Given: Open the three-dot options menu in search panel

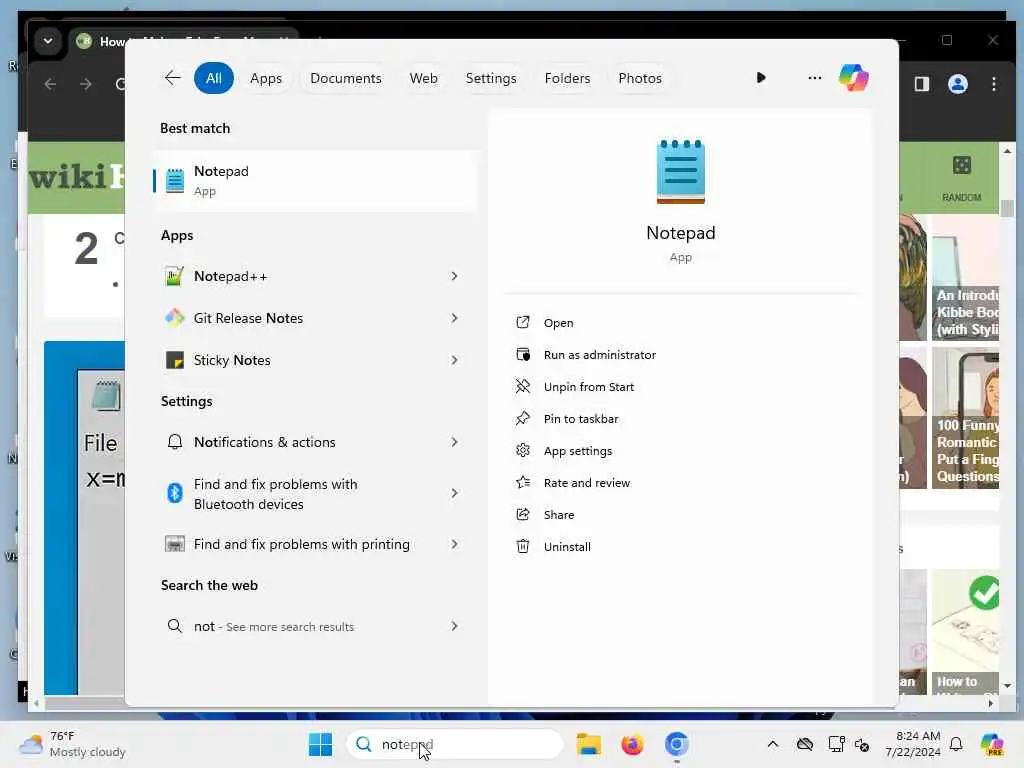Looking at the screenshot, I should point(814,78).
